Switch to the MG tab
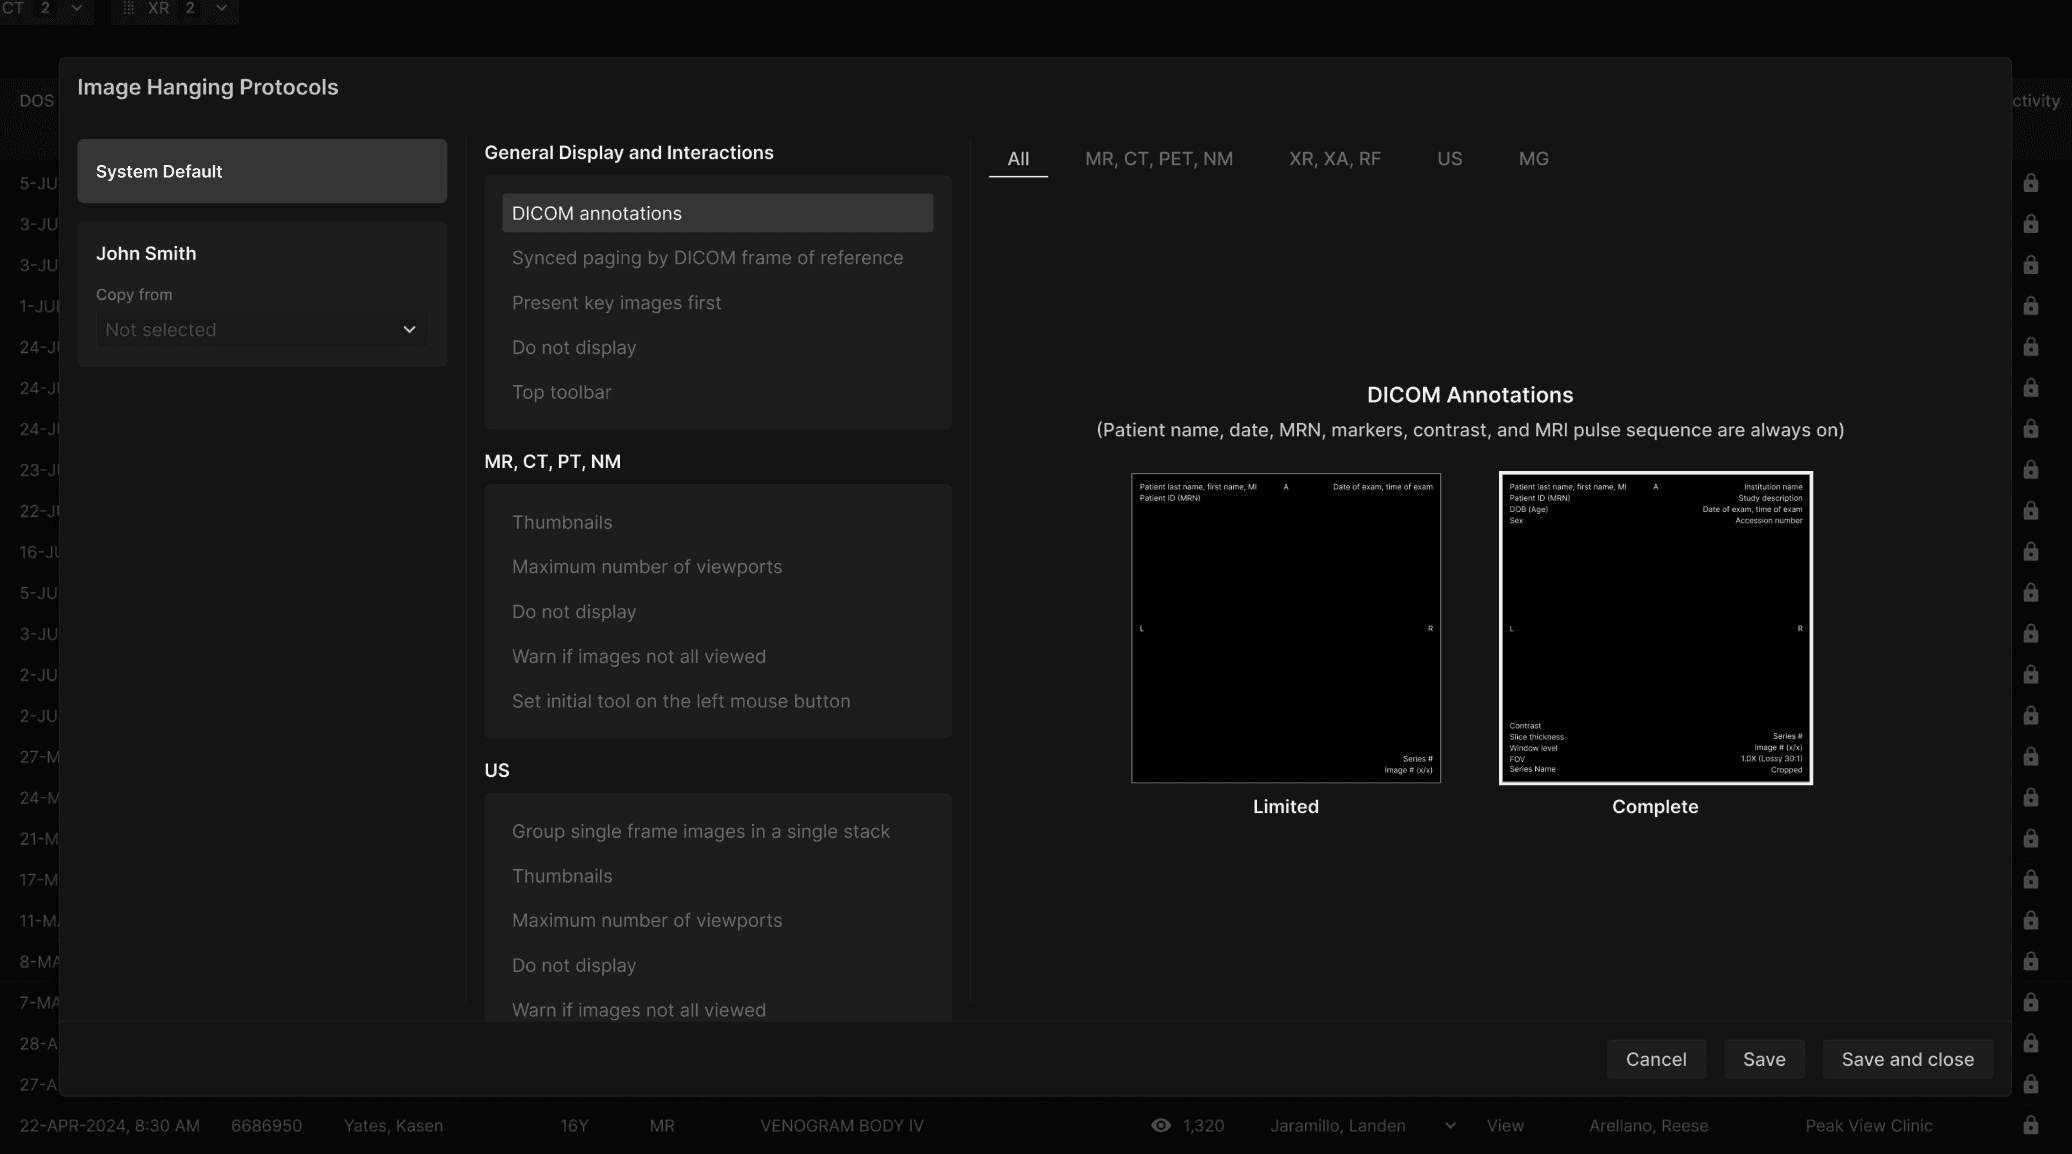The image size is (2072, 1154). pos(1533,159)
